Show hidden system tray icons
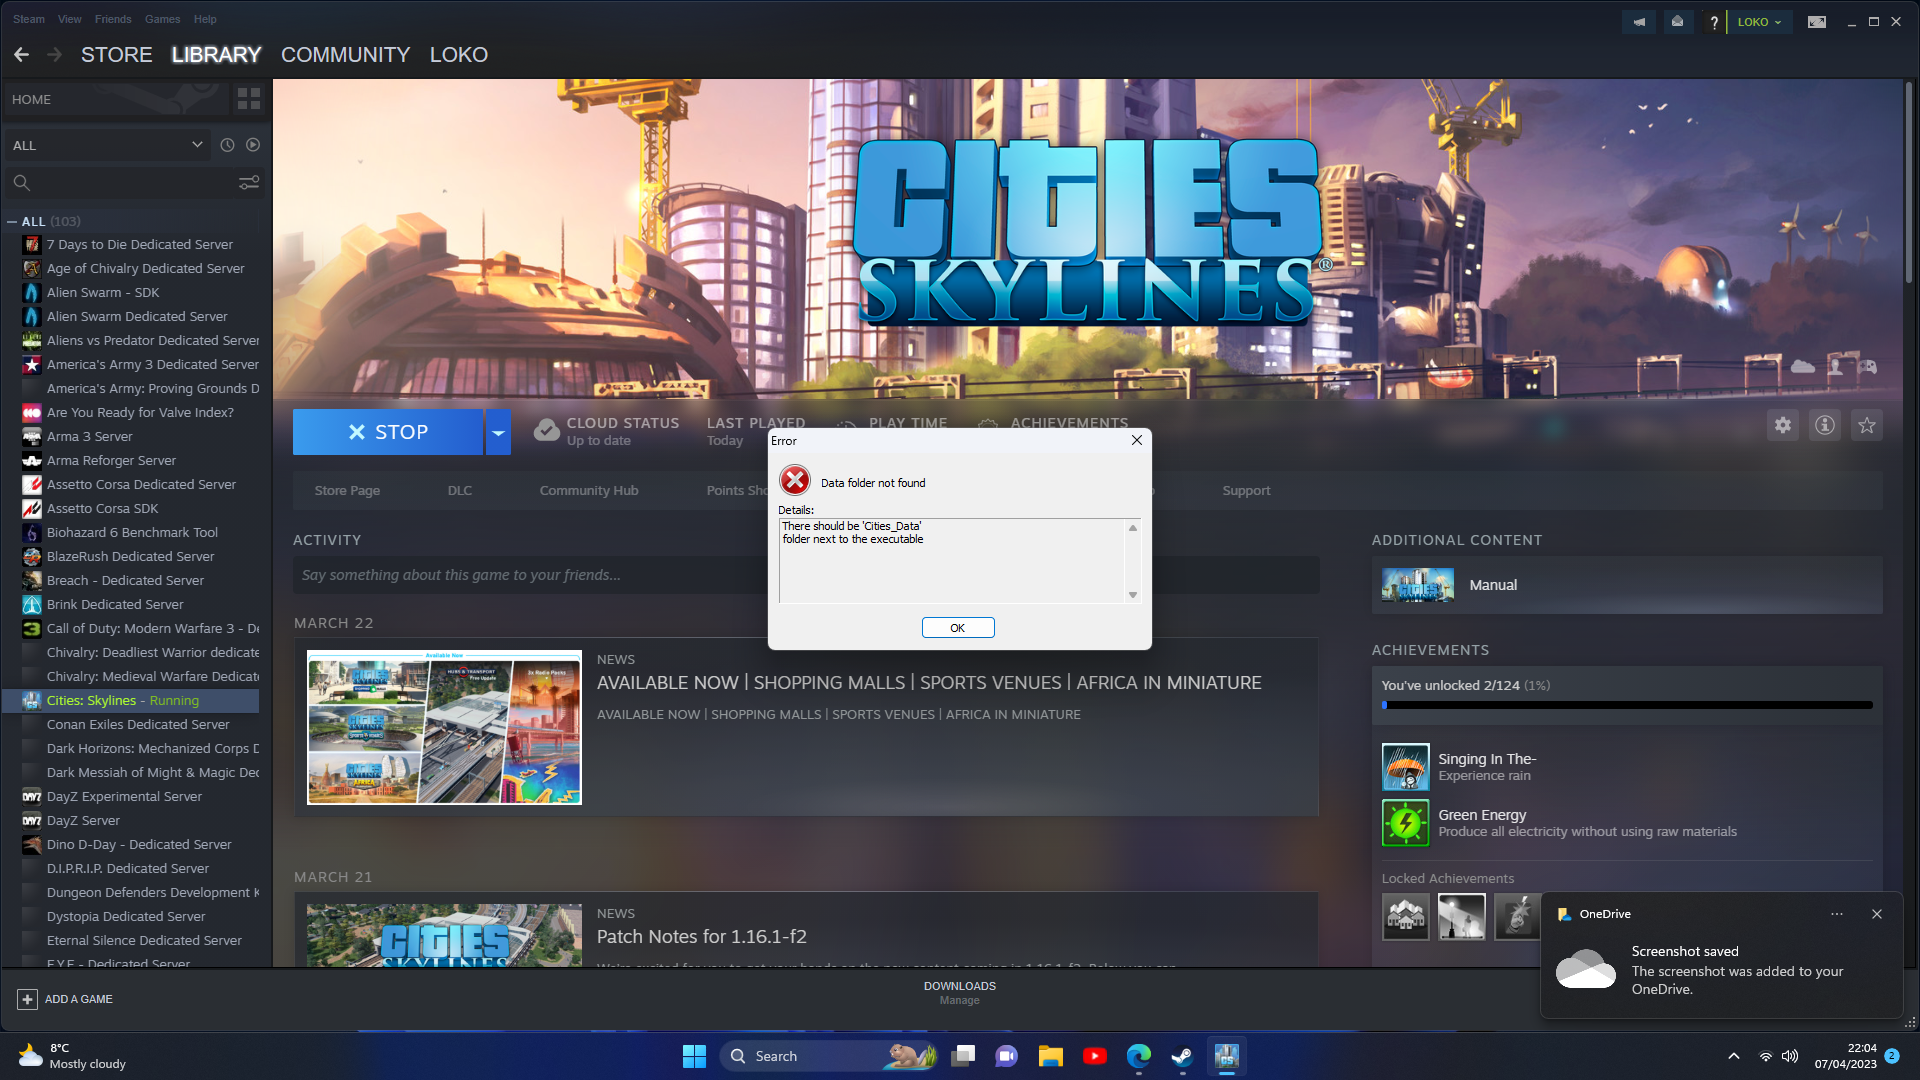Viewport: 1920px width, 1080px height. pos(1734,1056)
